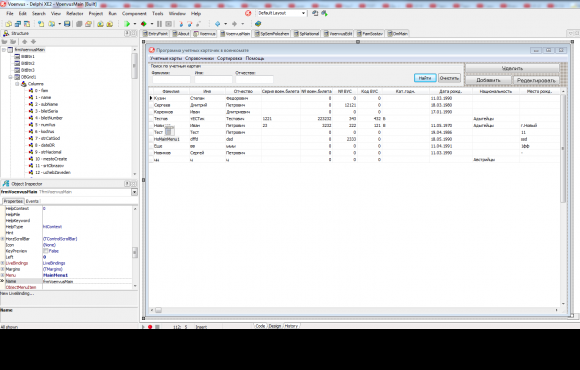Open the component selector dropdown in Object Inspector
The image size is (580, 370).
134,192
